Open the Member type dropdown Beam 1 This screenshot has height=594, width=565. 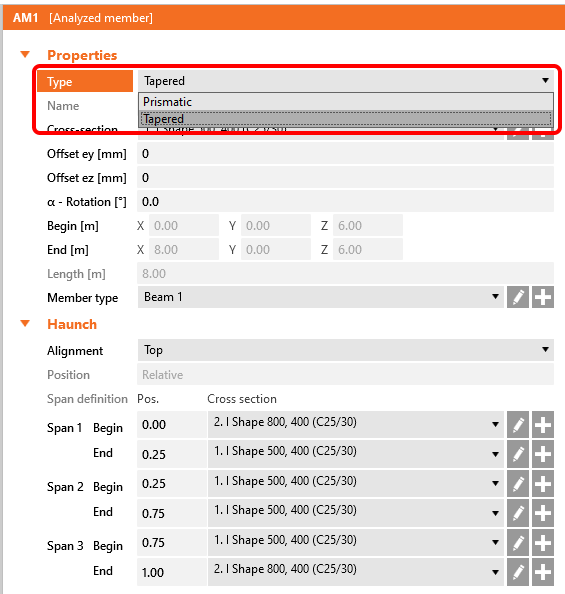[321, 297]
